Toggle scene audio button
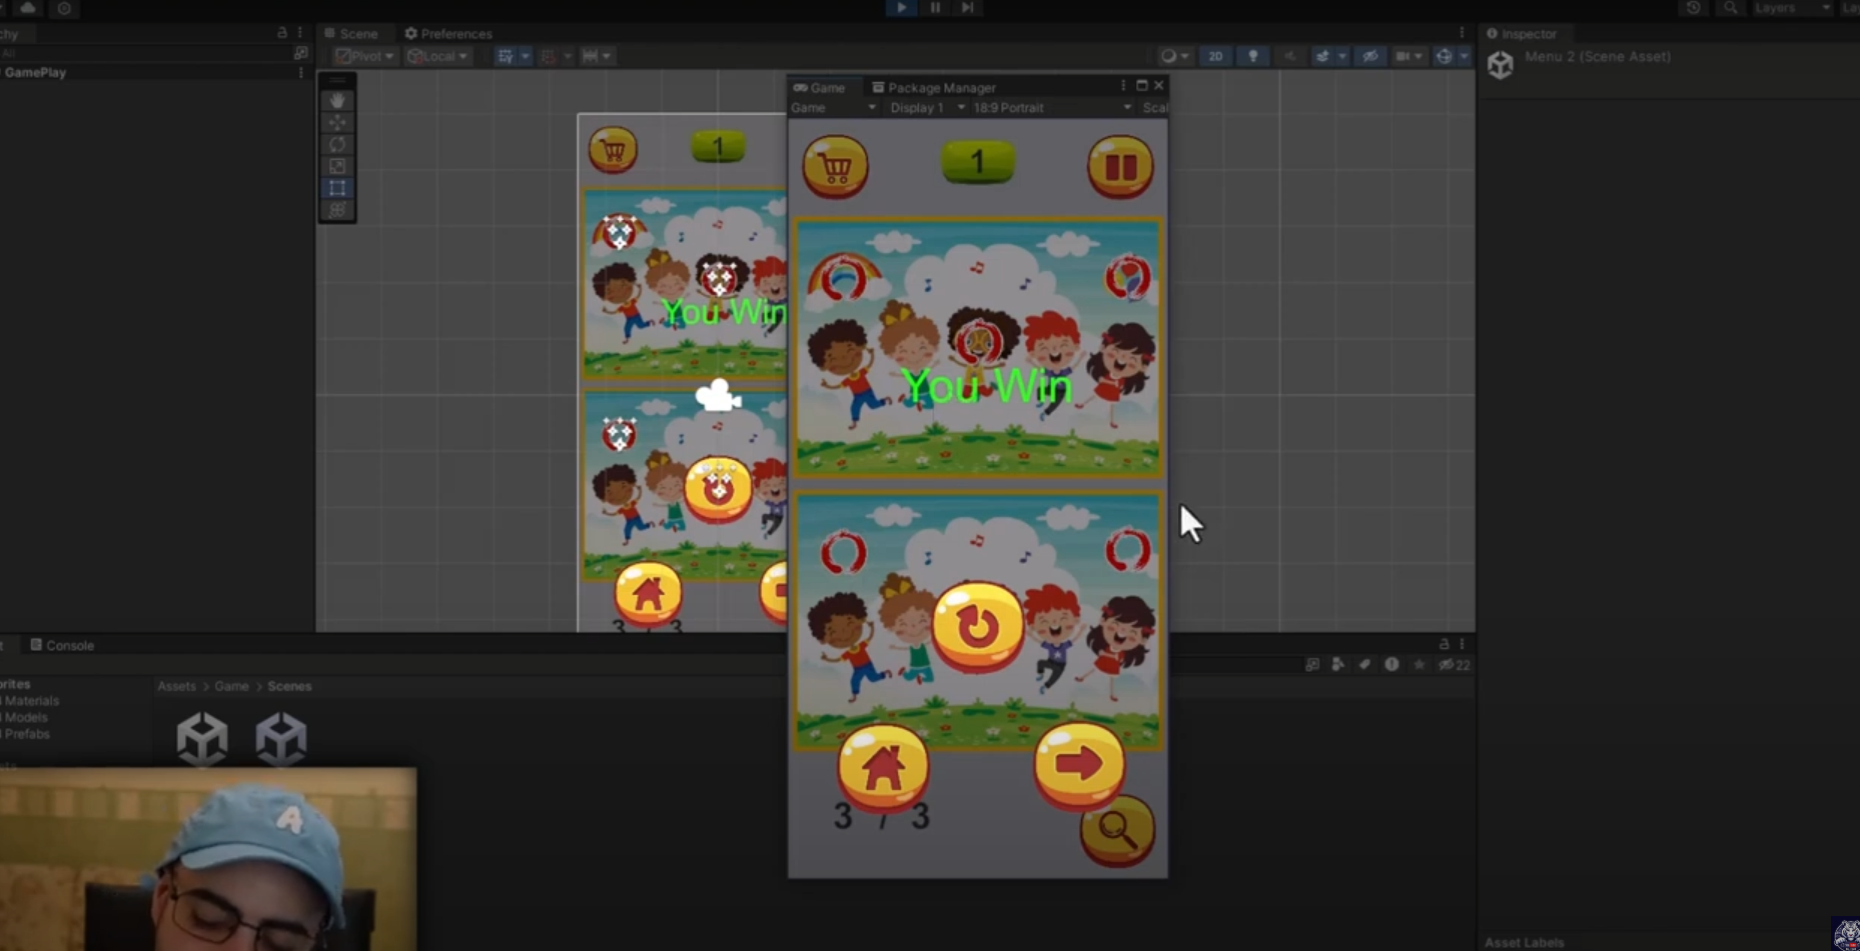The height and width of the screenshot is (951, 1860). click(x=1290, y=56)
